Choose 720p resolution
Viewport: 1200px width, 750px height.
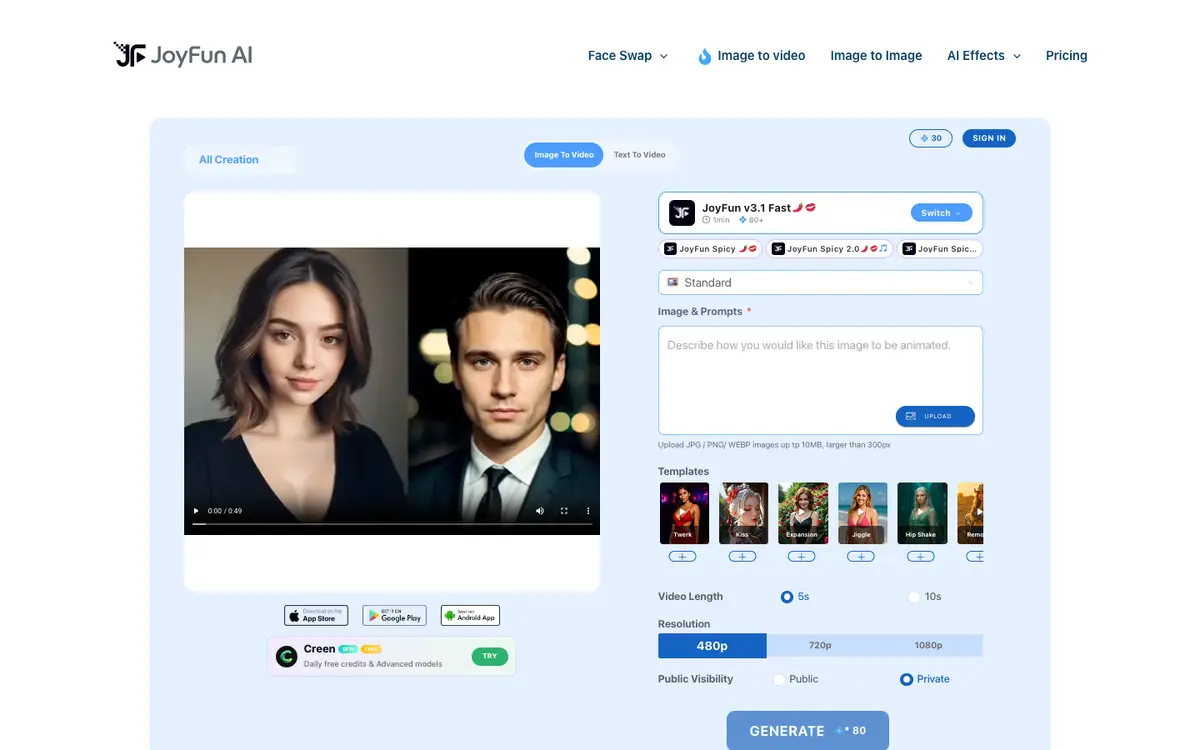click(820, 646)
